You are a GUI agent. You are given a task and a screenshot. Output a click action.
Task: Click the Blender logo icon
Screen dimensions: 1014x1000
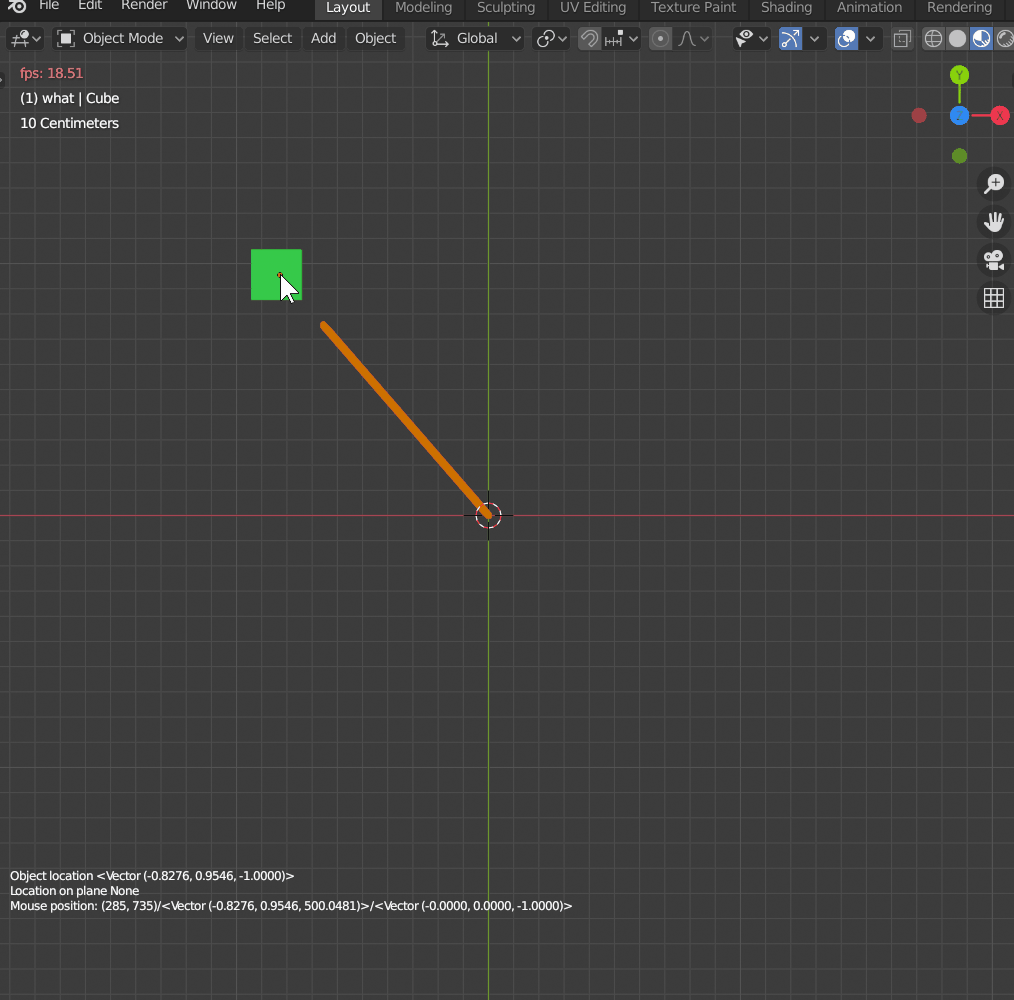(16, 6)
